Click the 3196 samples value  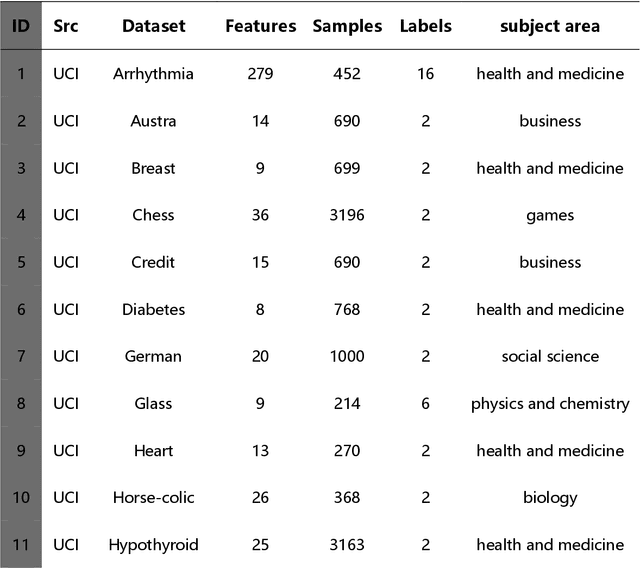(347, 215)
